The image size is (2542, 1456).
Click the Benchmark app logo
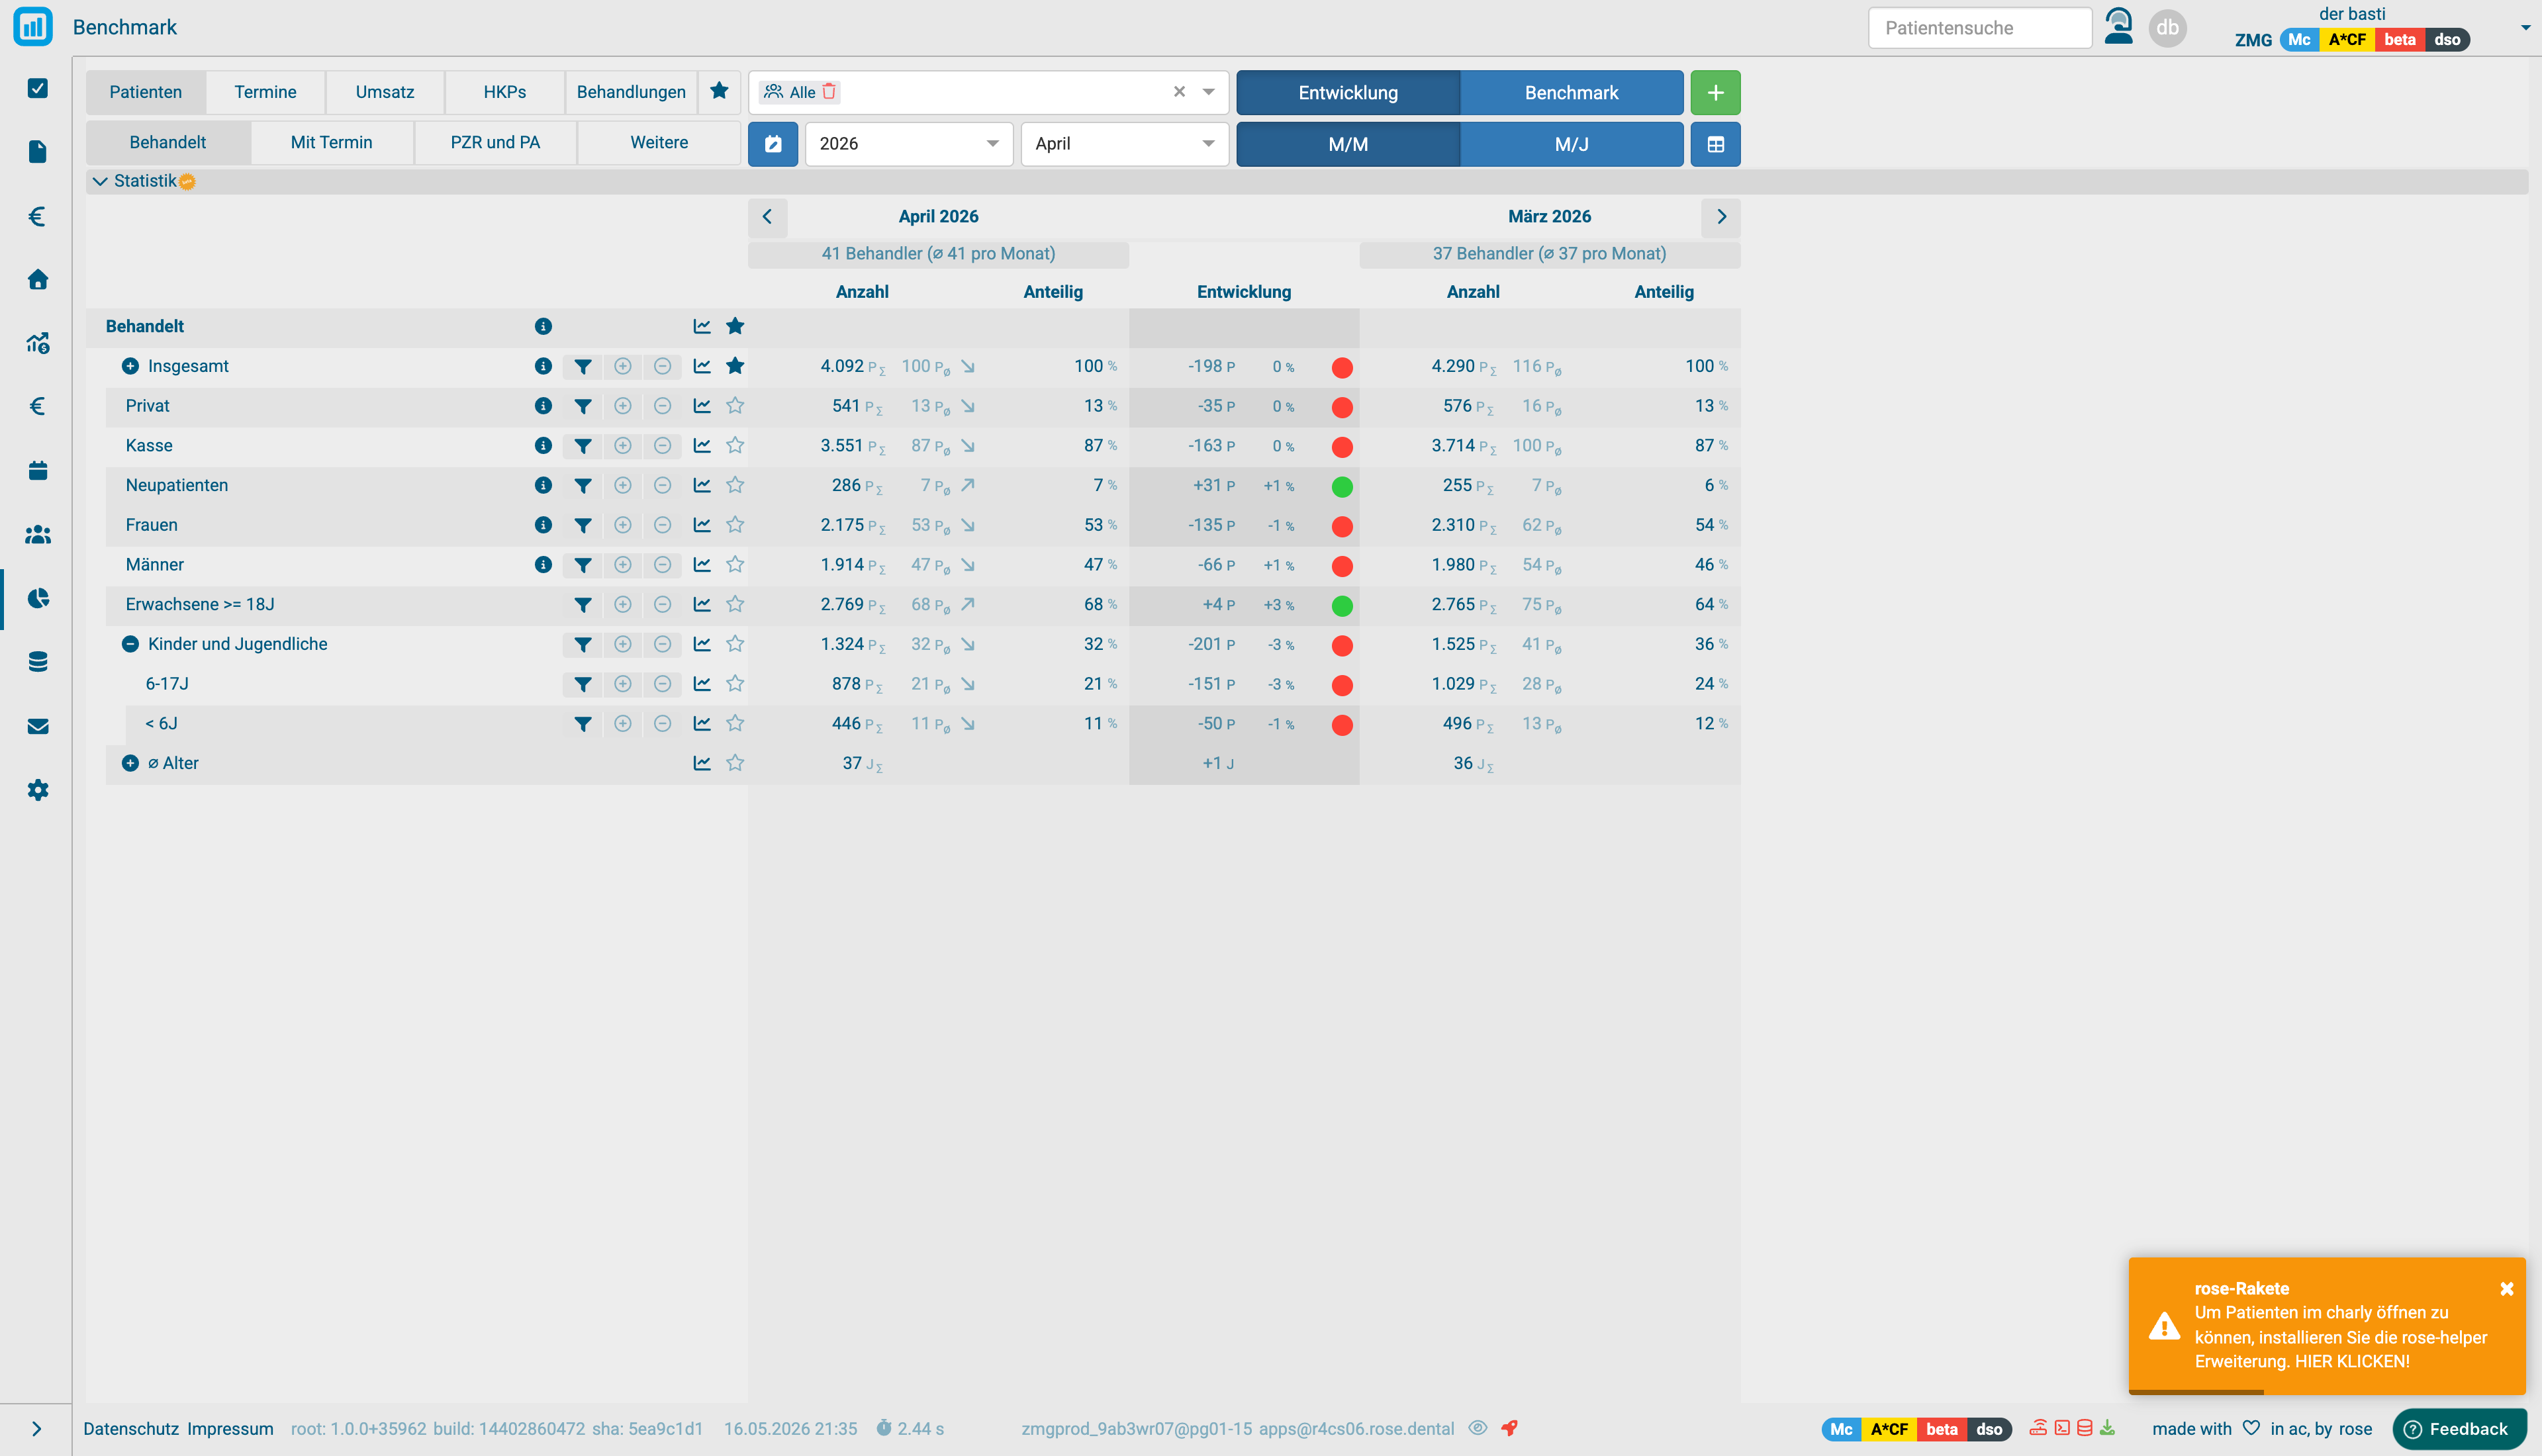click(x=33, y=27)
